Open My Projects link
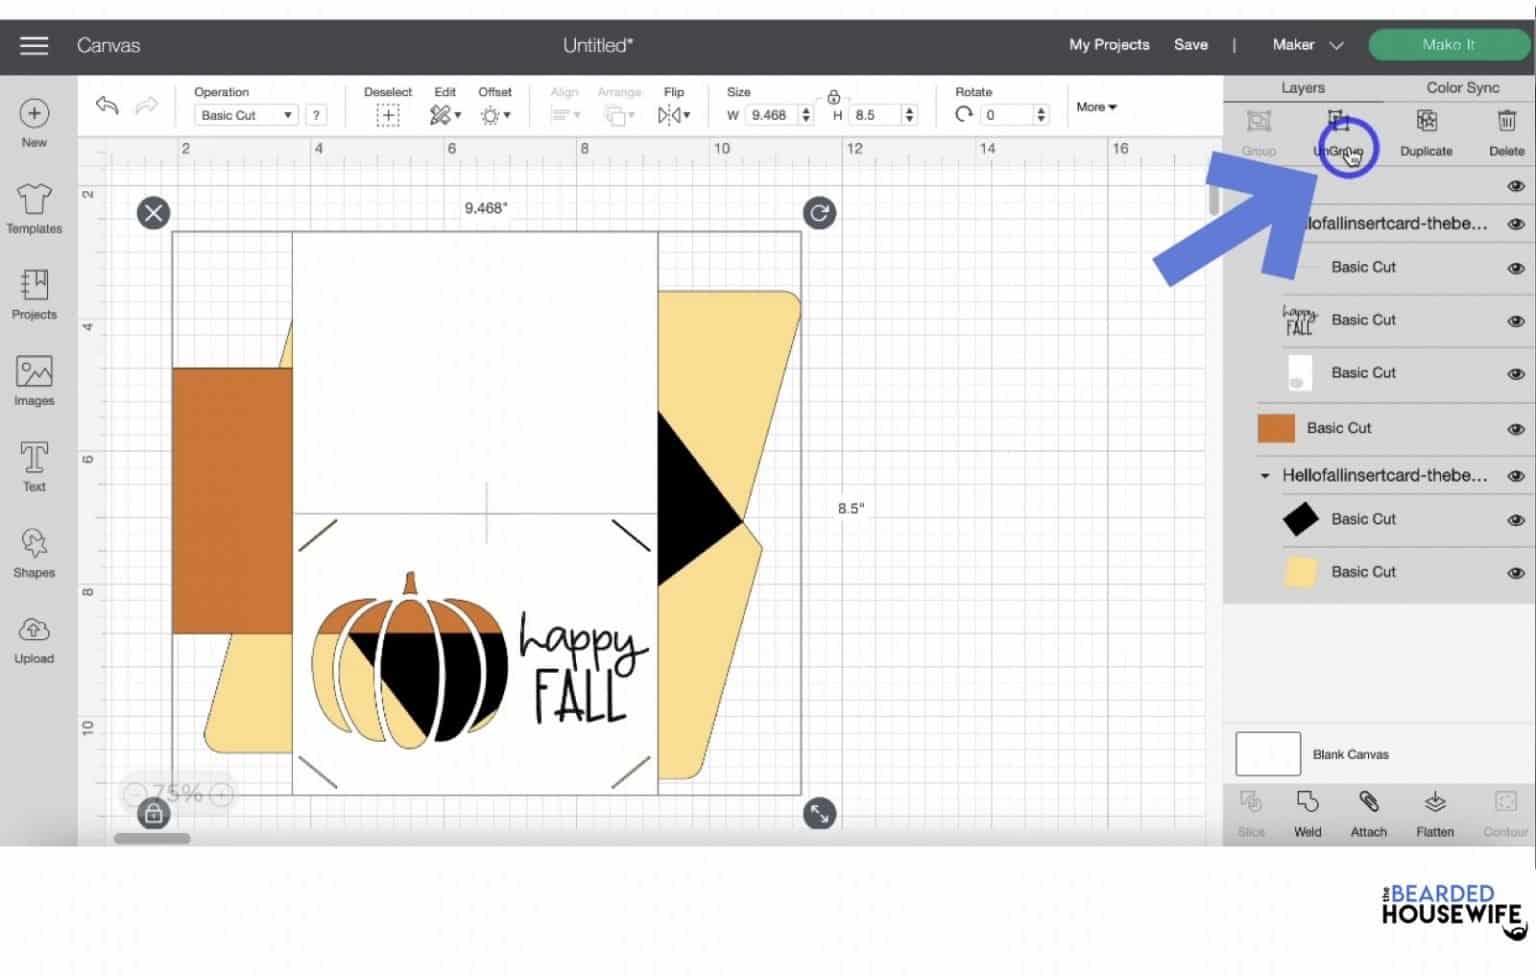The image size is (1536, 976). coord(1109,45)
